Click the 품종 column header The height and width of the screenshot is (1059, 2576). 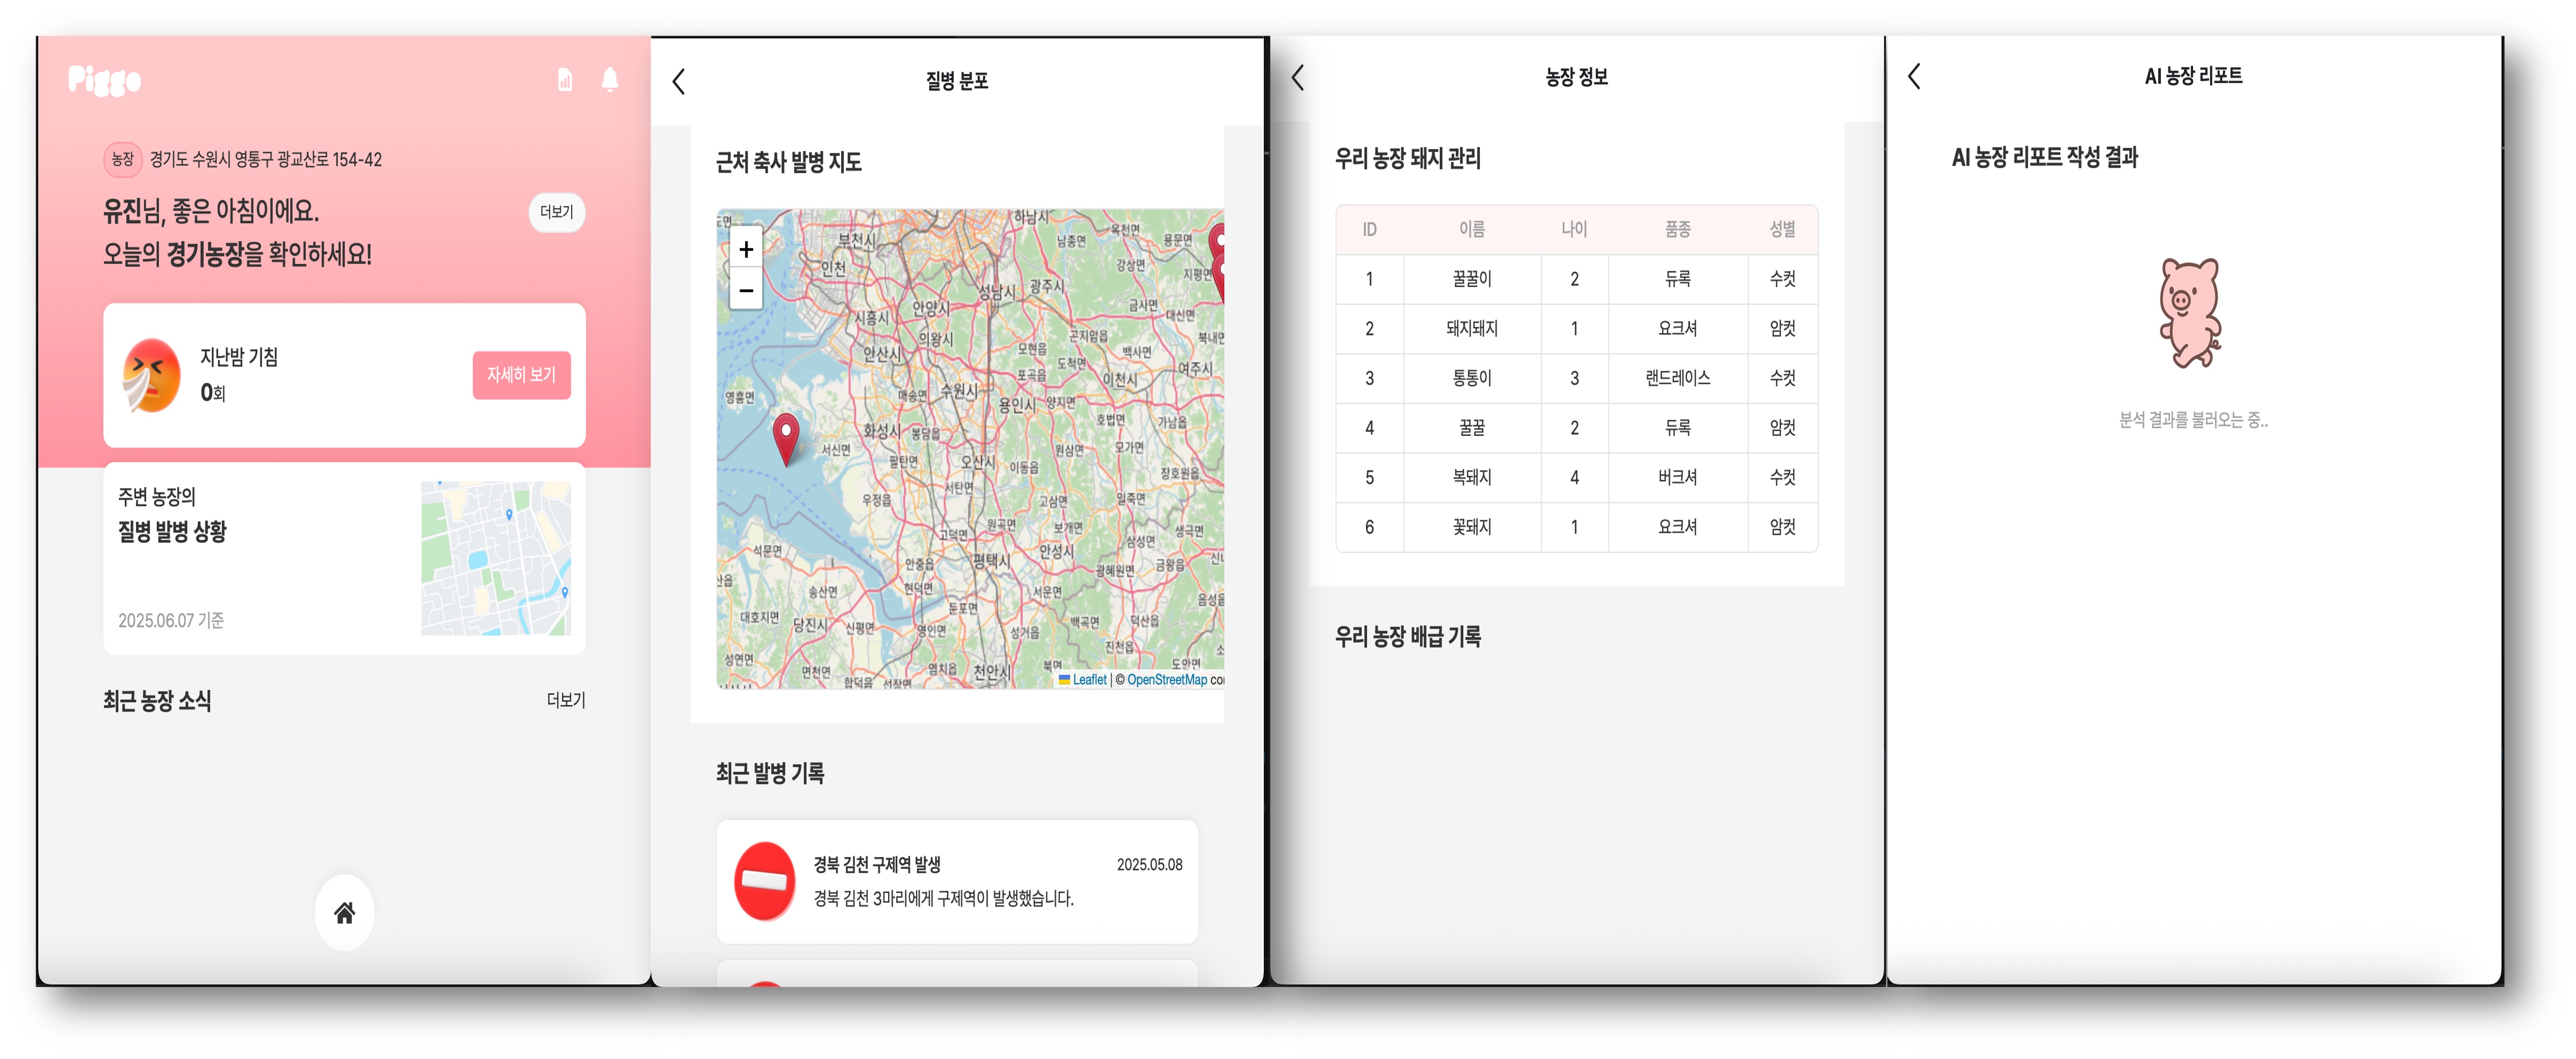point(1678,229)
